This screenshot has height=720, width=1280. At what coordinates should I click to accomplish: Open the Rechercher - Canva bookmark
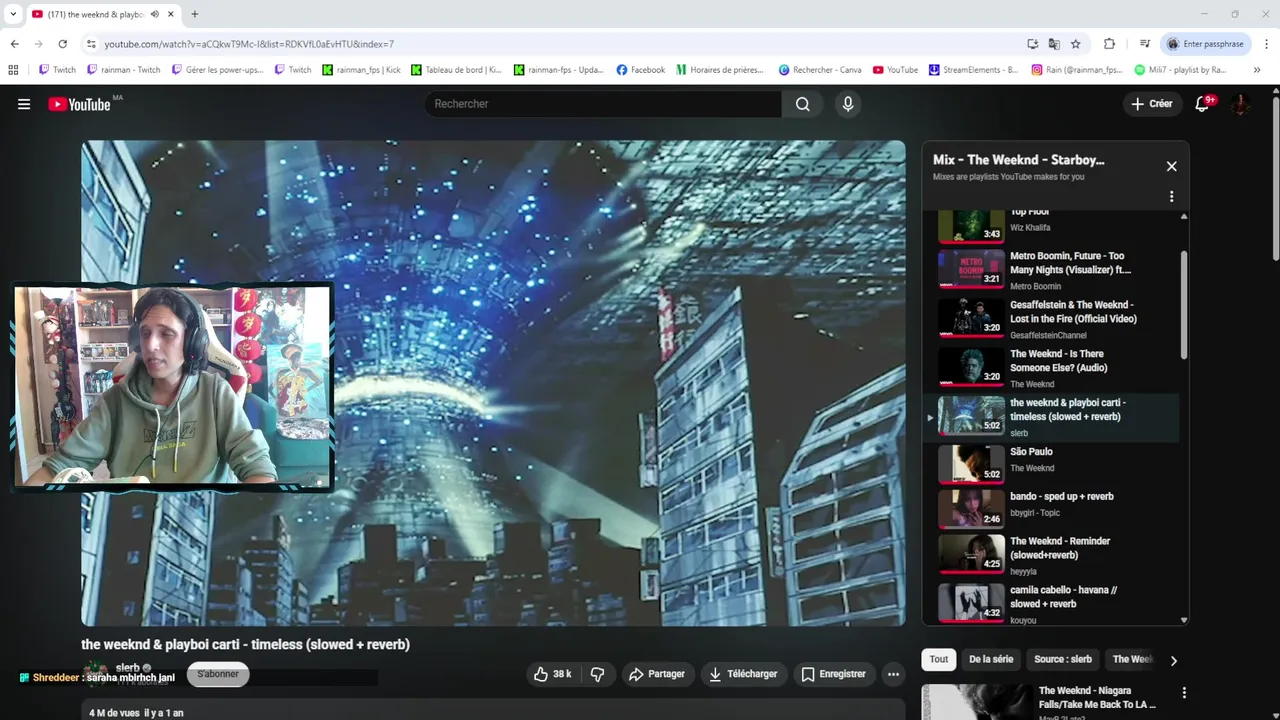[820, 70]
